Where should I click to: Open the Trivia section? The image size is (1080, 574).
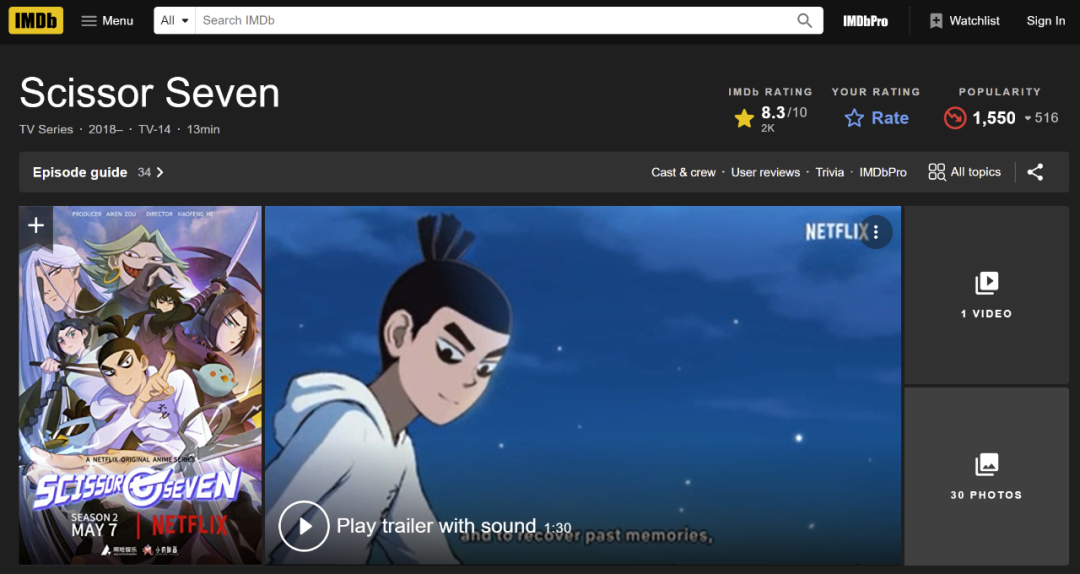(829, 172)
